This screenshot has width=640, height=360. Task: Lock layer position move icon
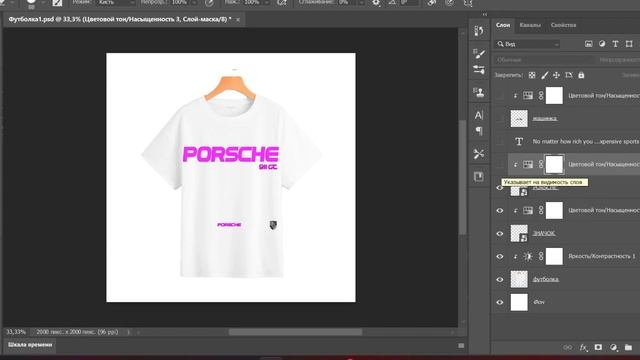coord(556,75)
